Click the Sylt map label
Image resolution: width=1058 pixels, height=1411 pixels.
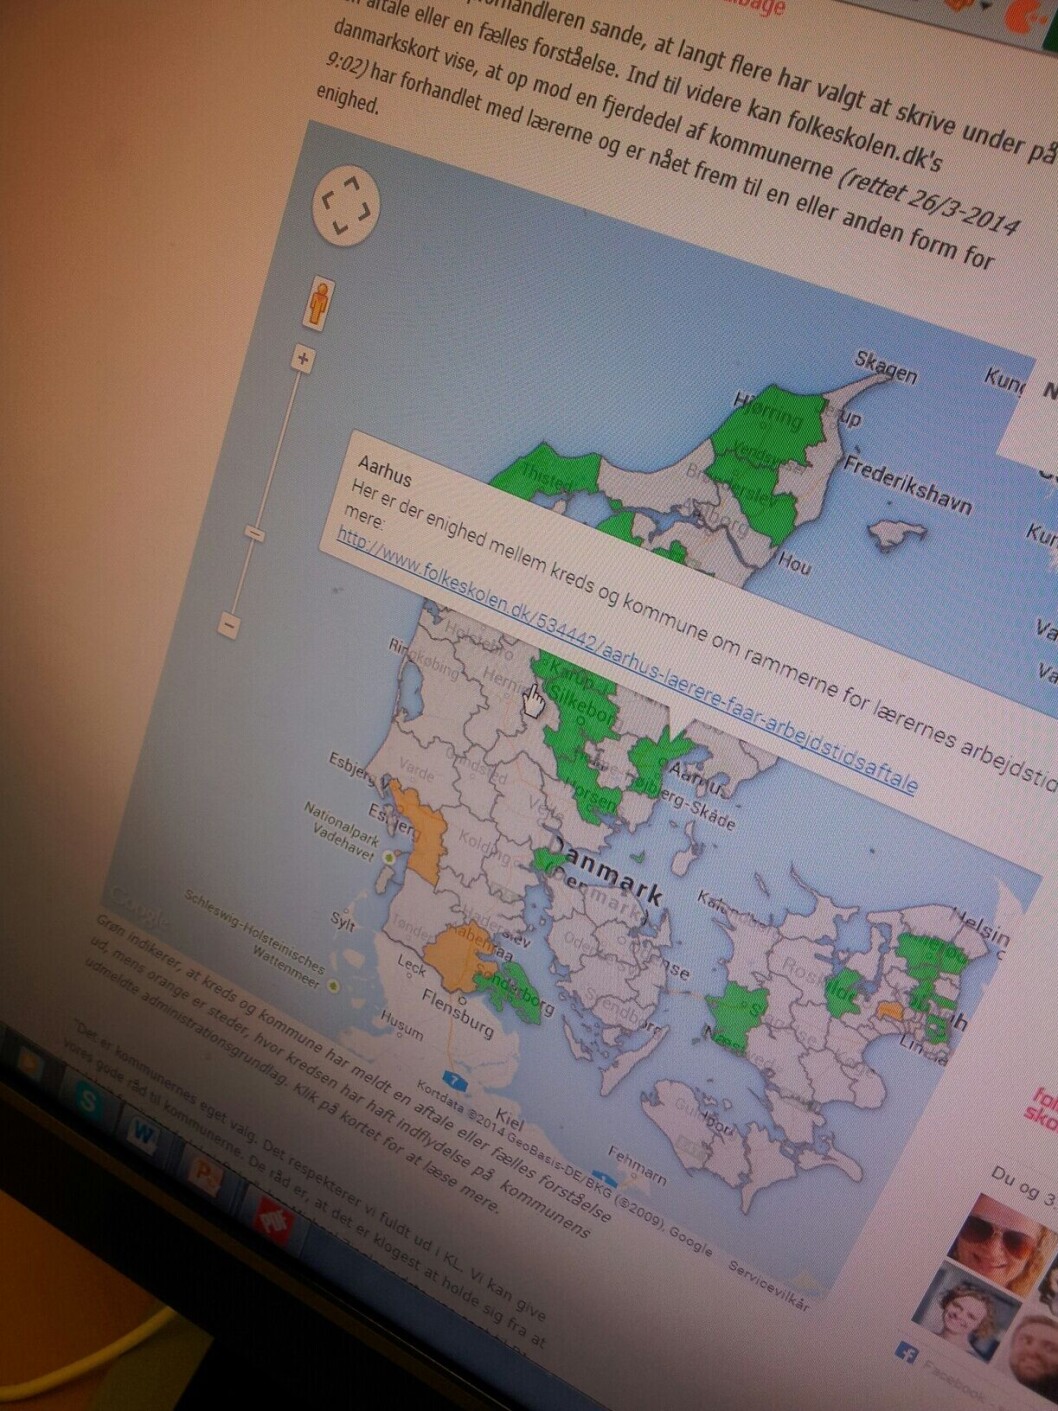coord(343,921)
